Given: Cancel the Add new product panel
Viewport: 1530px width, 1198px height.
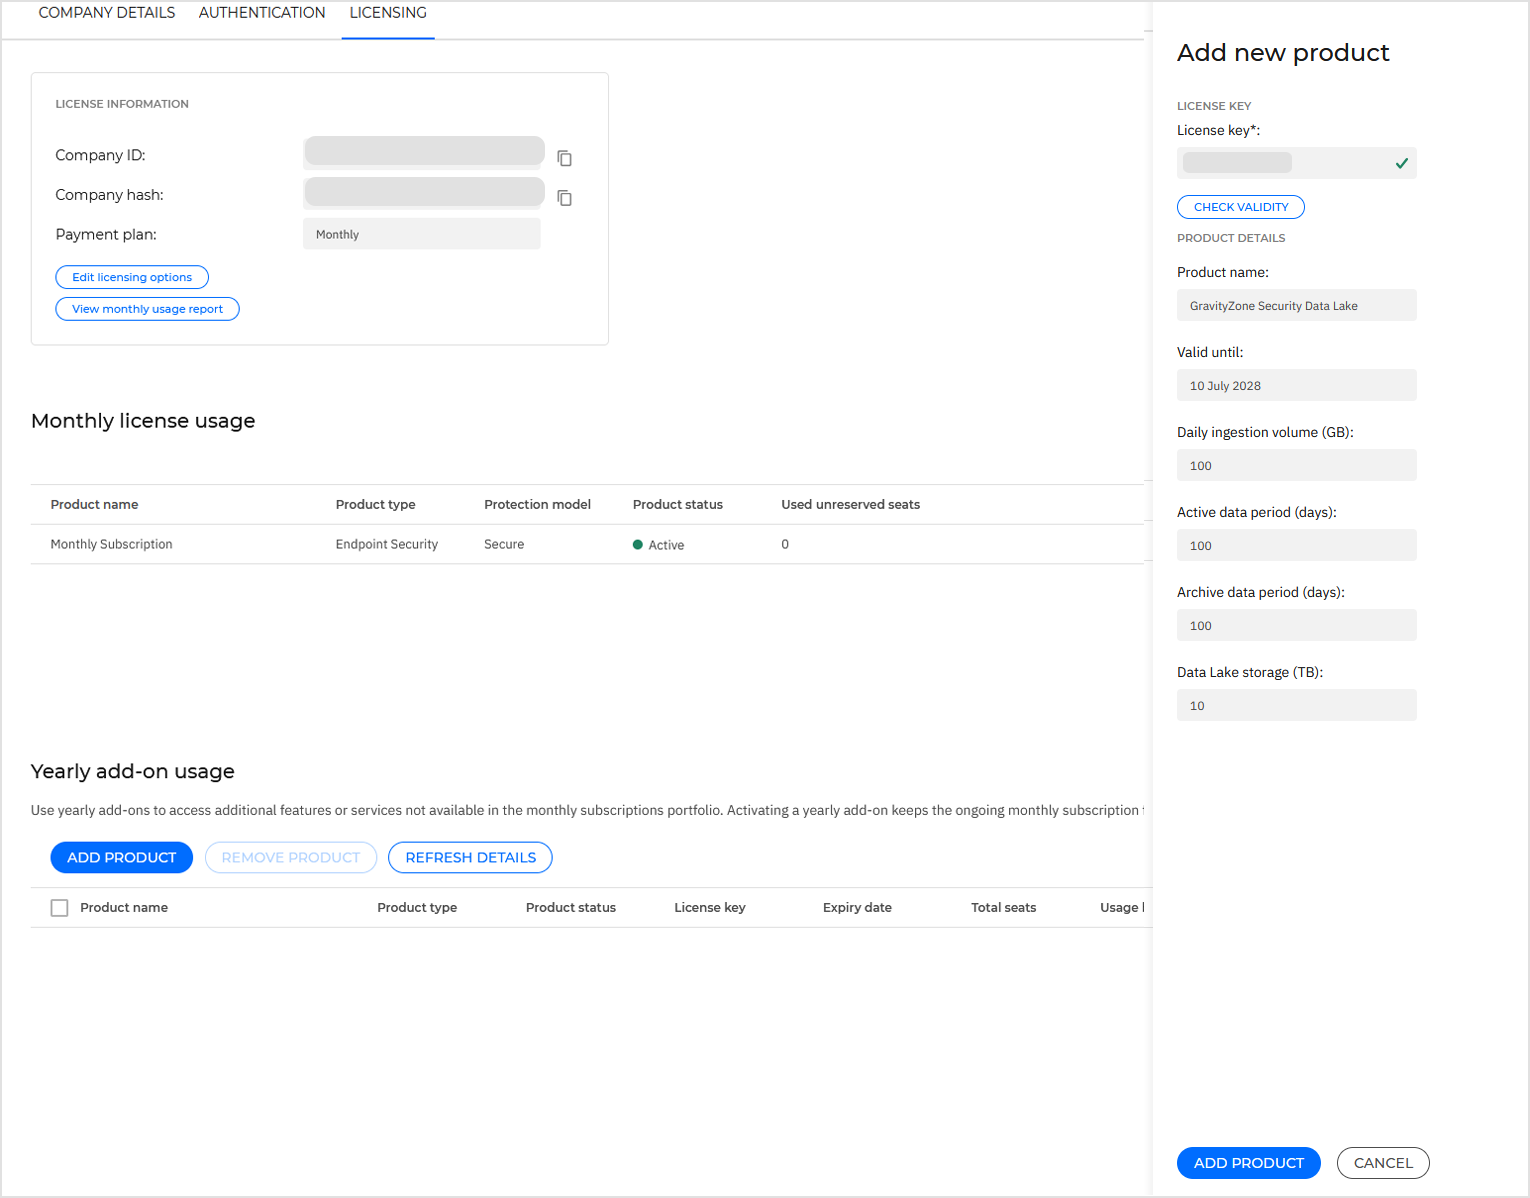Looking at the screenshot, I should click(1383, 1162).
